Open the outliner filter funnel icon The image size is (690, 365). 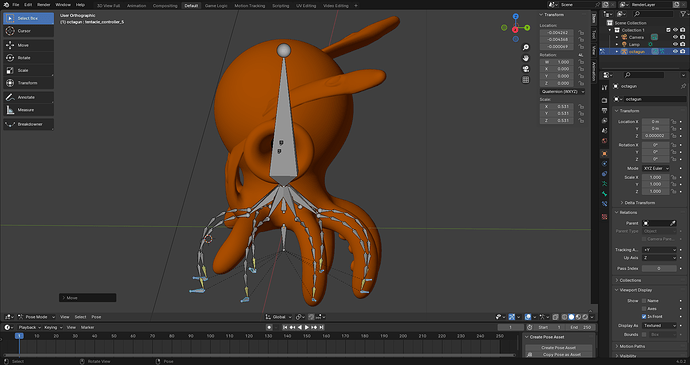click(683, 14)
